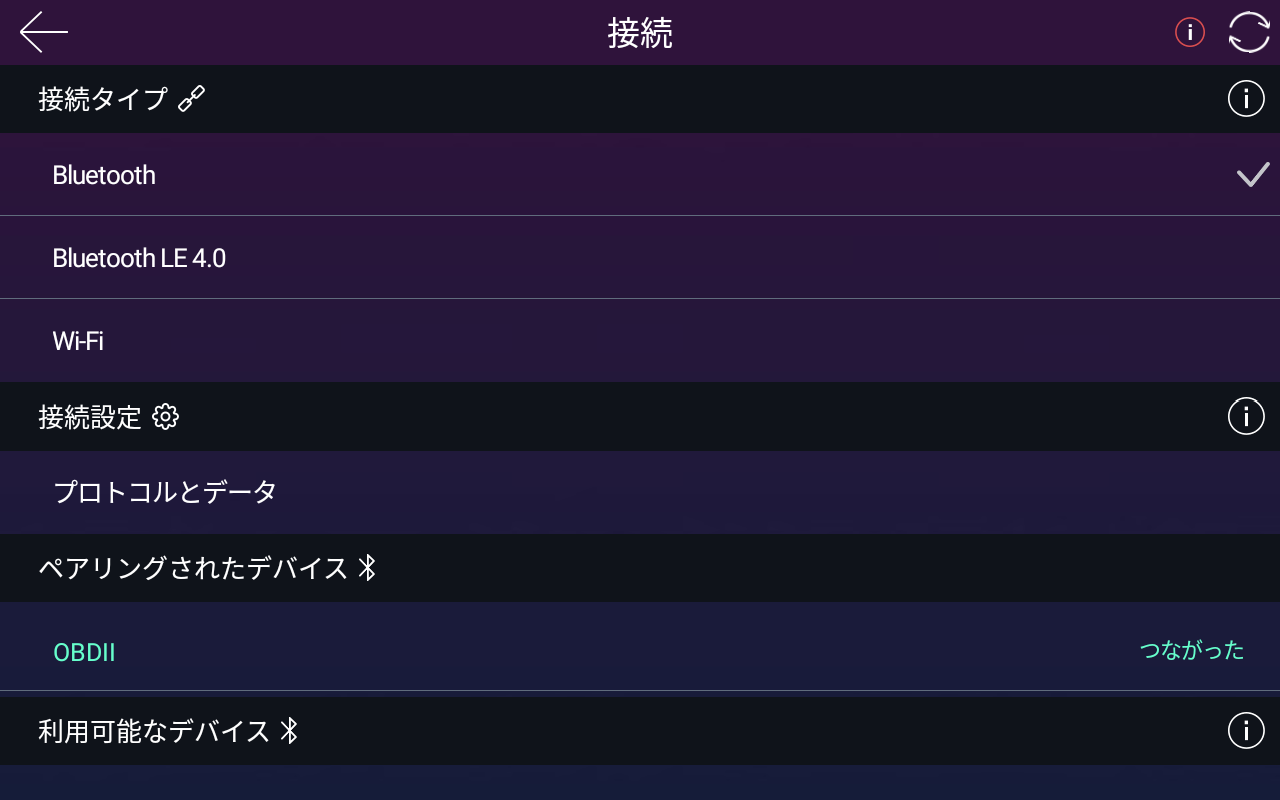
Task: Click the checkmark on the Bluetooth row
Action: coord(1253,175)
